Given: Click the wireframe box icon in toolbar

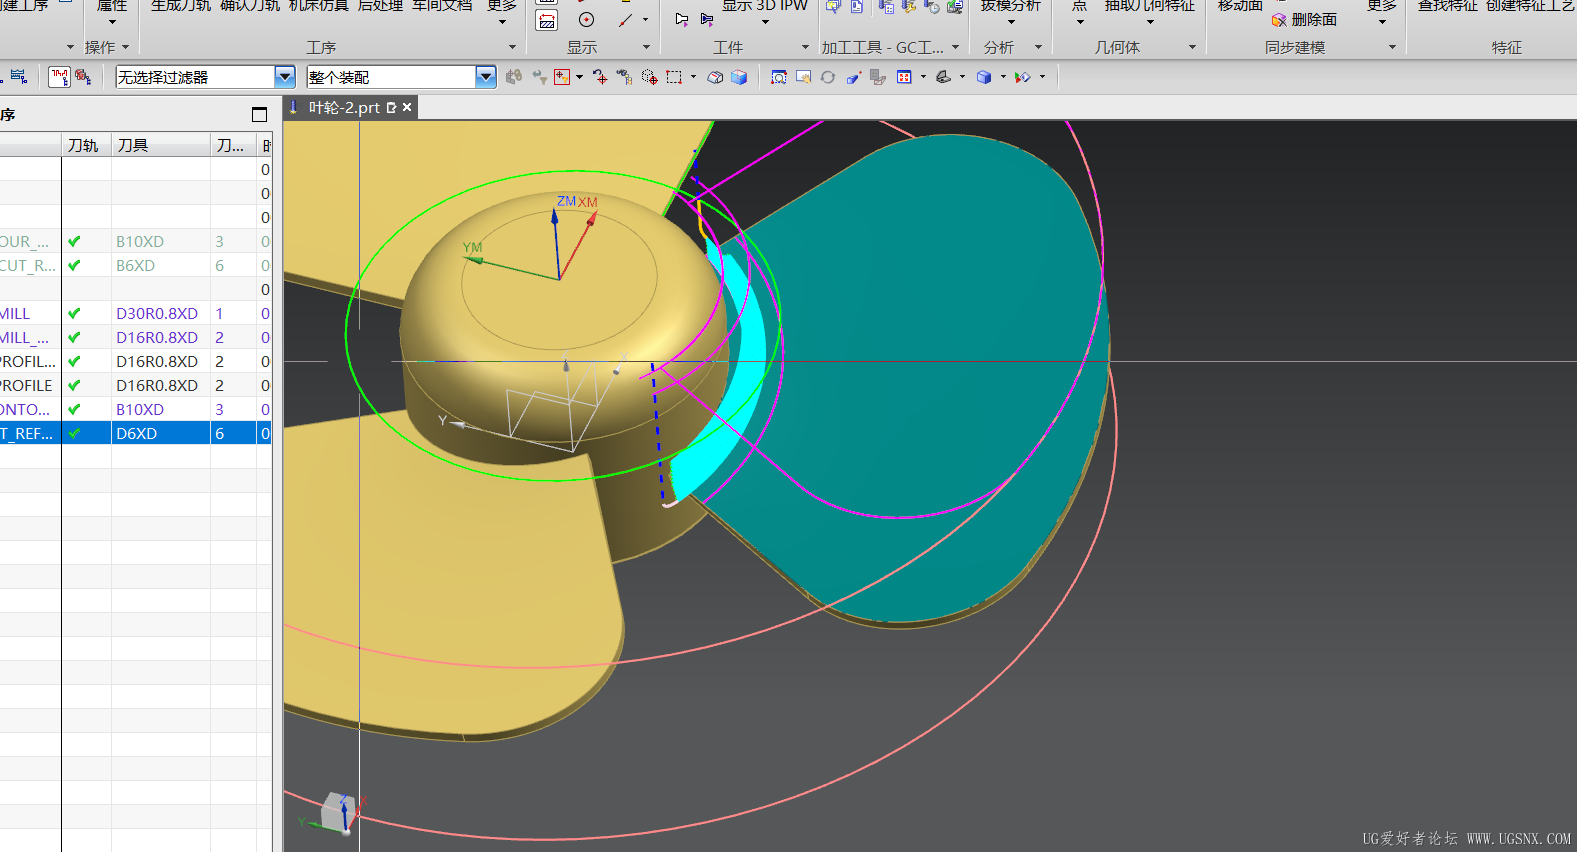Looking at the screenshot, I should (x=715, y=77).
